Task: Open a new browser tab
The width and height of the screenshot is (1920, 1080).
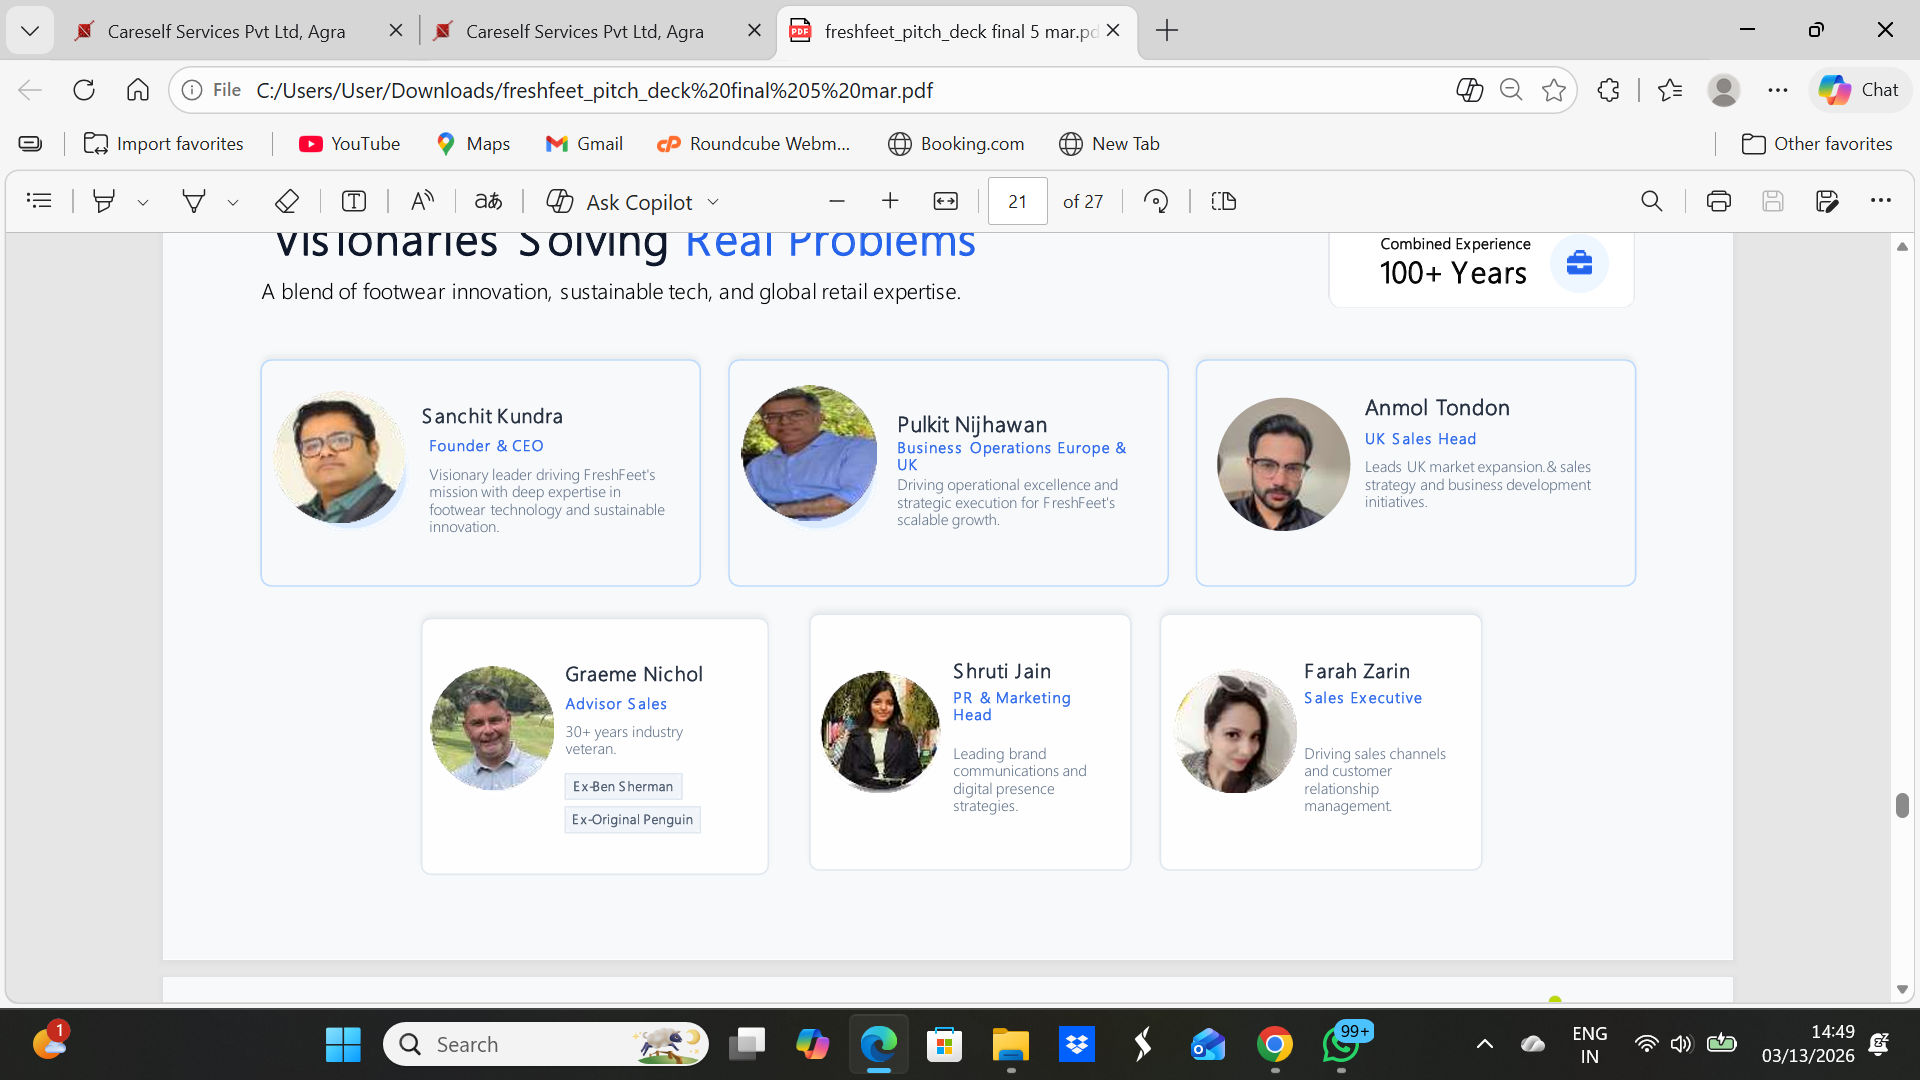Action: (1166, 31)
